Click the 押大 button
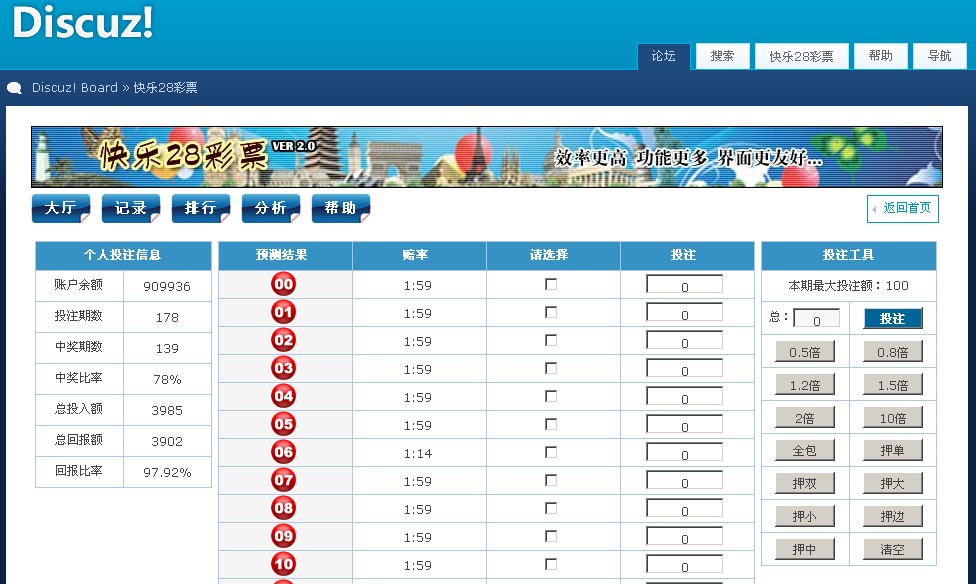The width and height of the screenshot is (976, 584). point(893,483)
